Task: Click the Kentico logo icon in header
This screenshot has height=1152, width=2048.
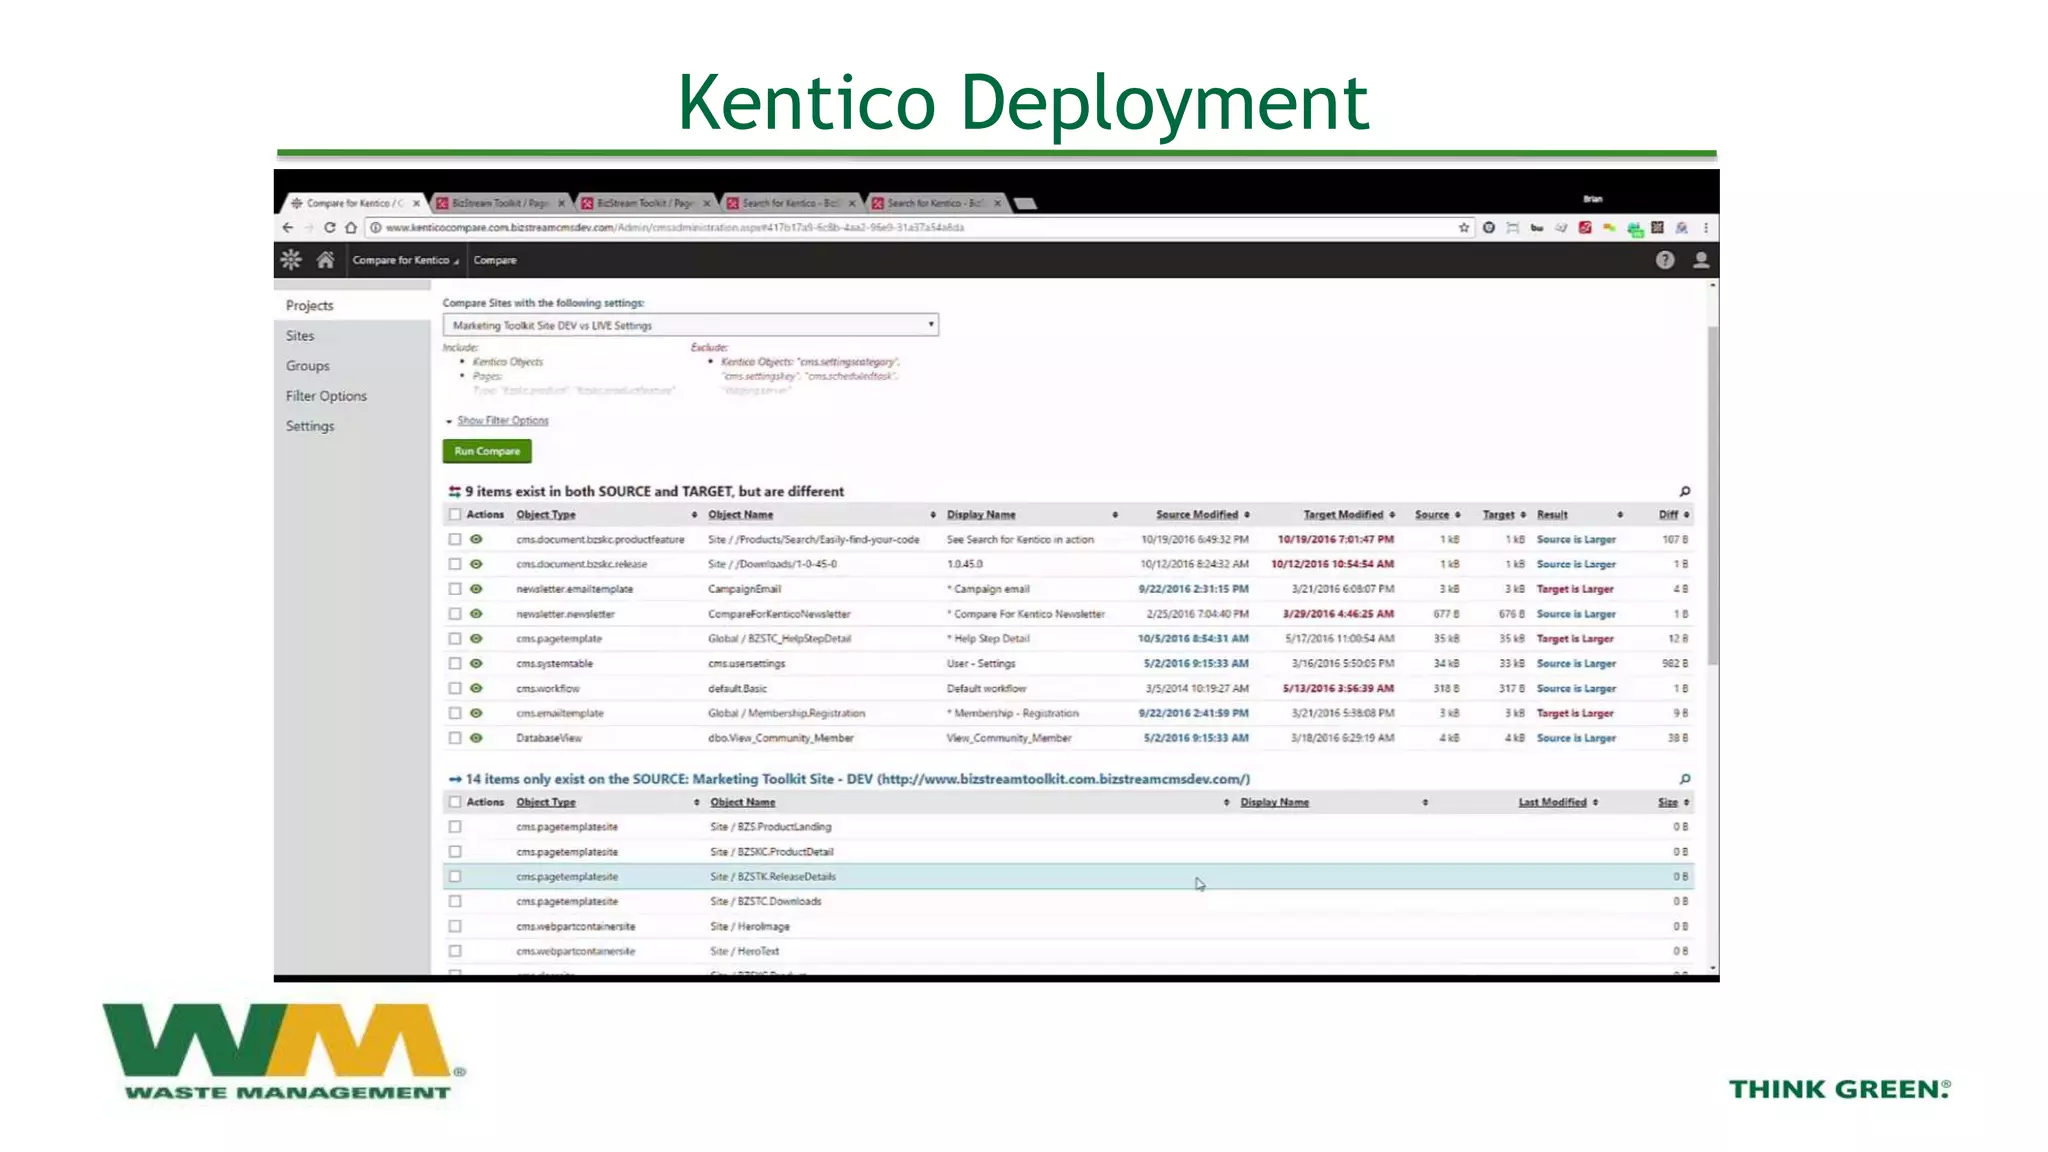Action: pyautogui.click(x=291, y=260)
